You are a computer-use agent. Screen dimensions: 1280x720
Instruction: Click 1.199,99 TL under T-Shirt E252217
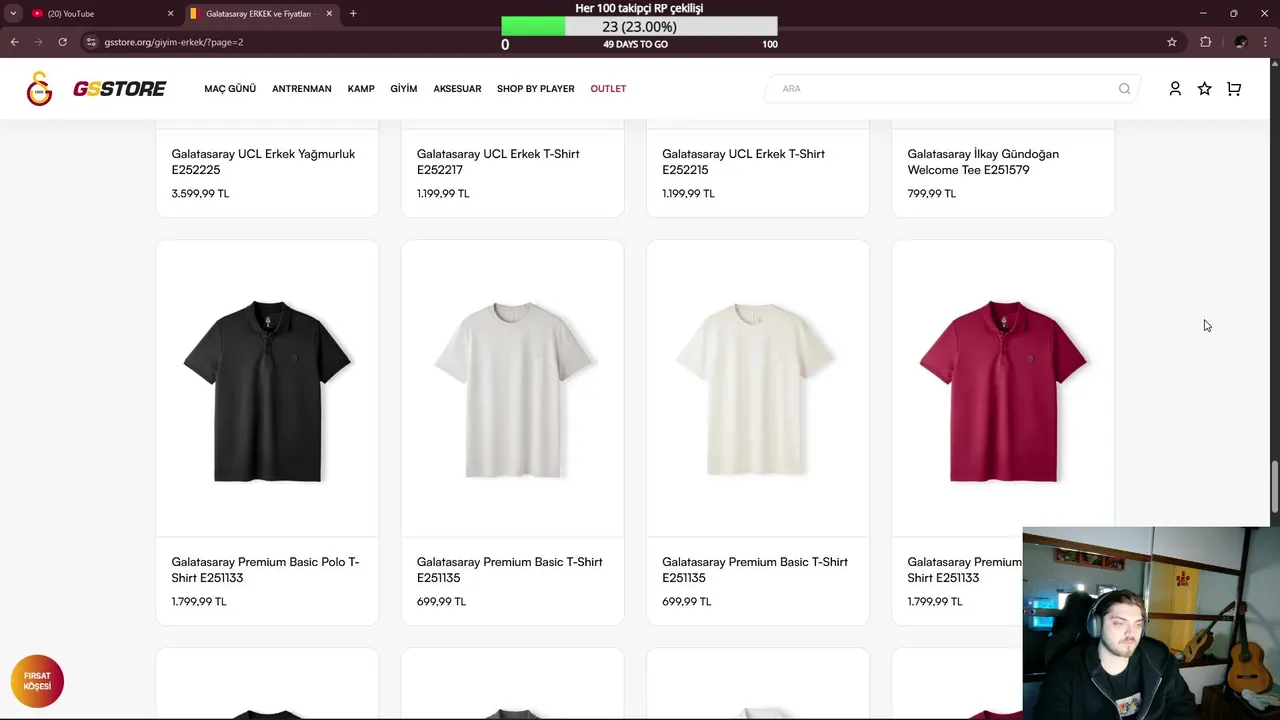[x=443, y=194]
